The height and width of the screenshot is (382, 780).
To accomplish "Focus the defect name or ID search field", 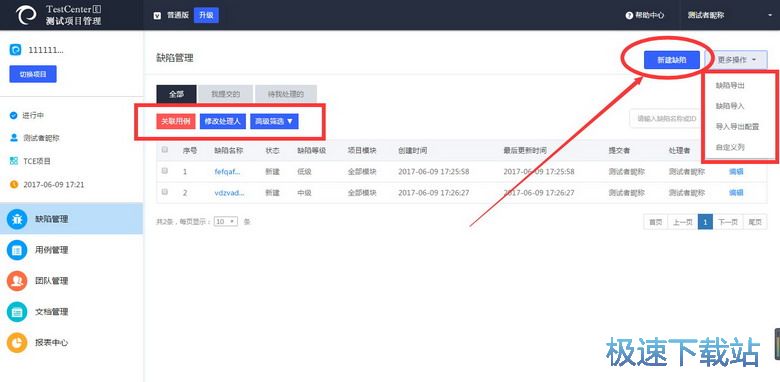I will pyautogui.click(x=667, y=118).
